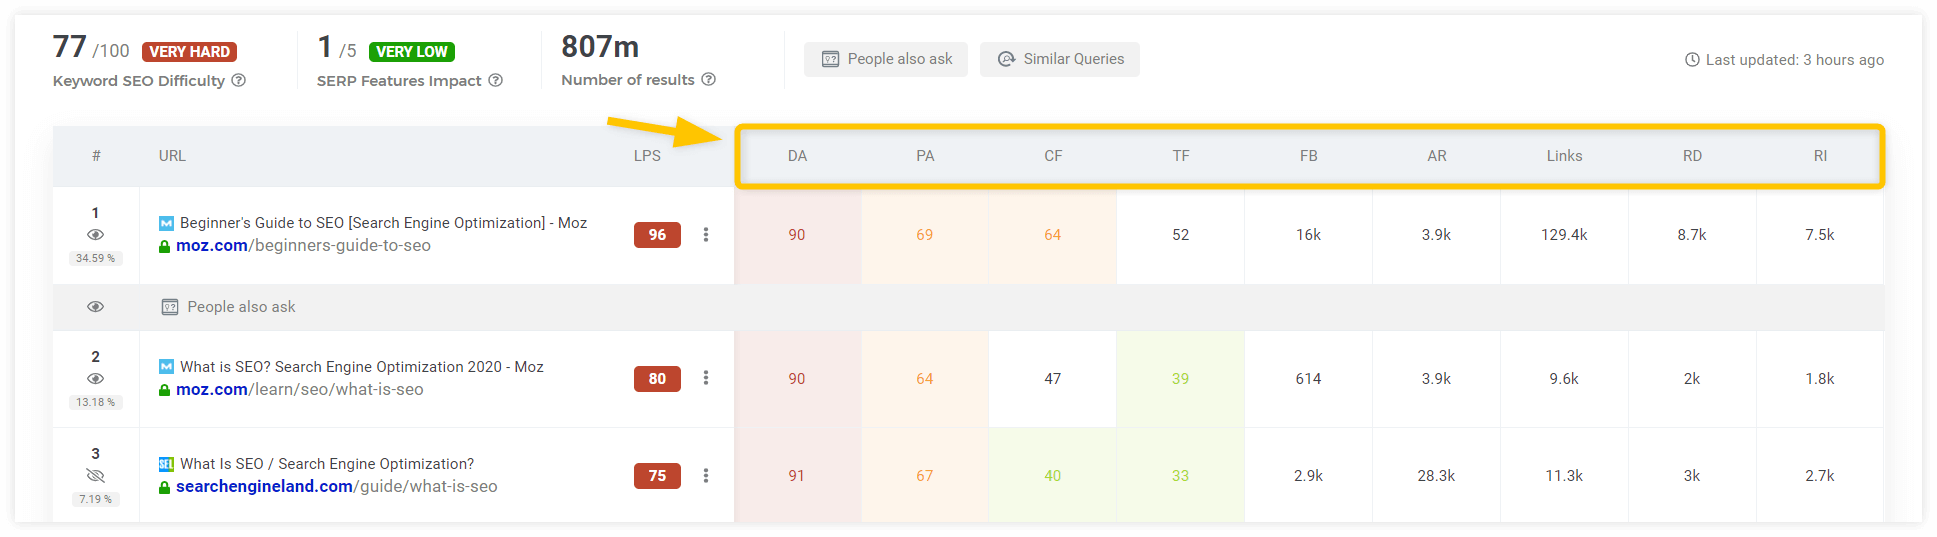Sort by LPS column header
The height and width of the screenshot is (537, 1937).
647,156
